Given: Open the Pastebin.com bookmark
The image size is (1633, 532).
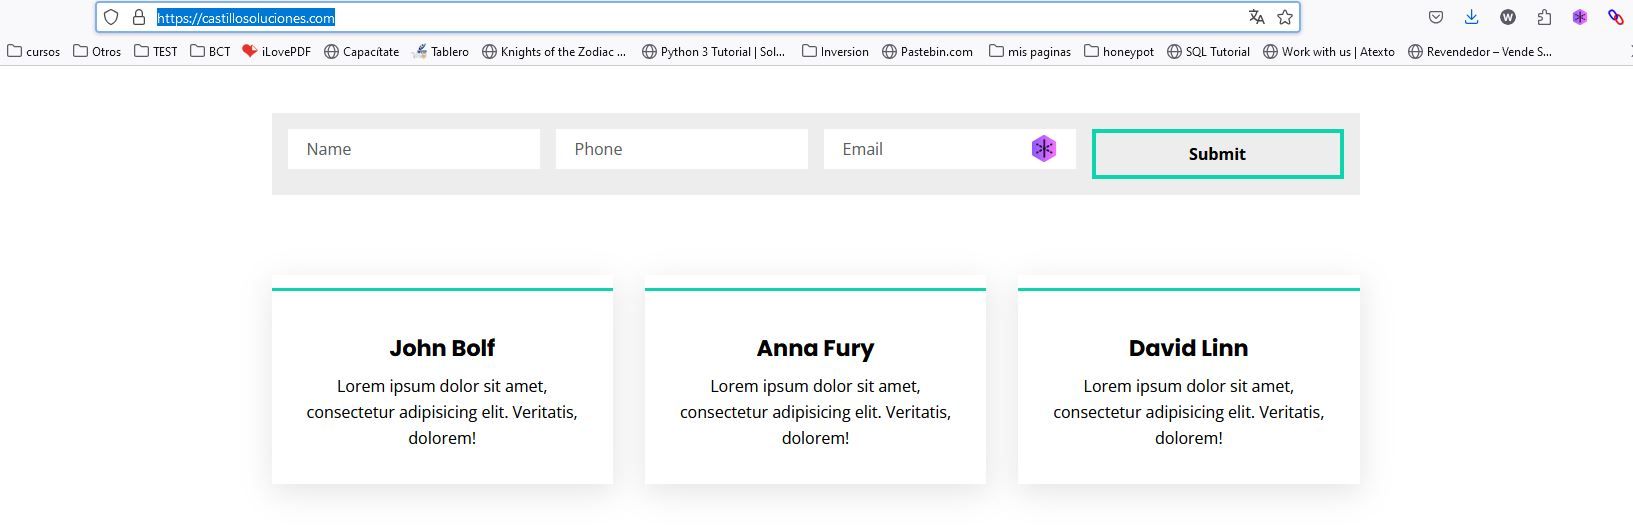Looking at the screenshot, I should point(927,51).
